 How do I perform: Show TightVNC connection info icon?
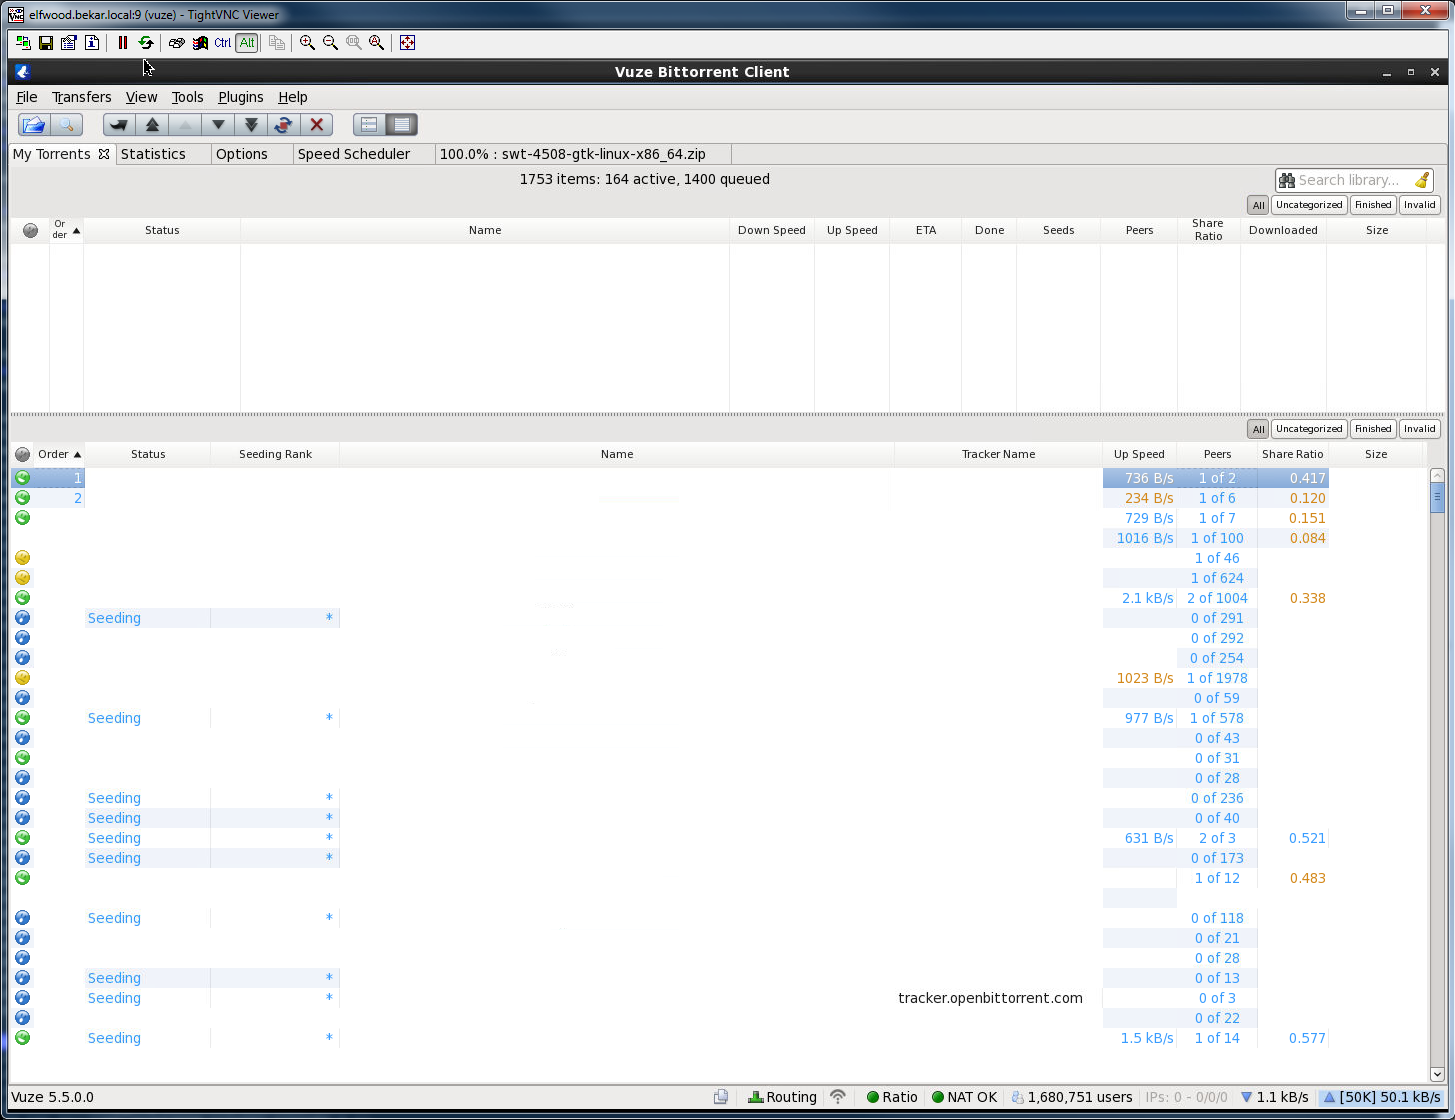92,43
